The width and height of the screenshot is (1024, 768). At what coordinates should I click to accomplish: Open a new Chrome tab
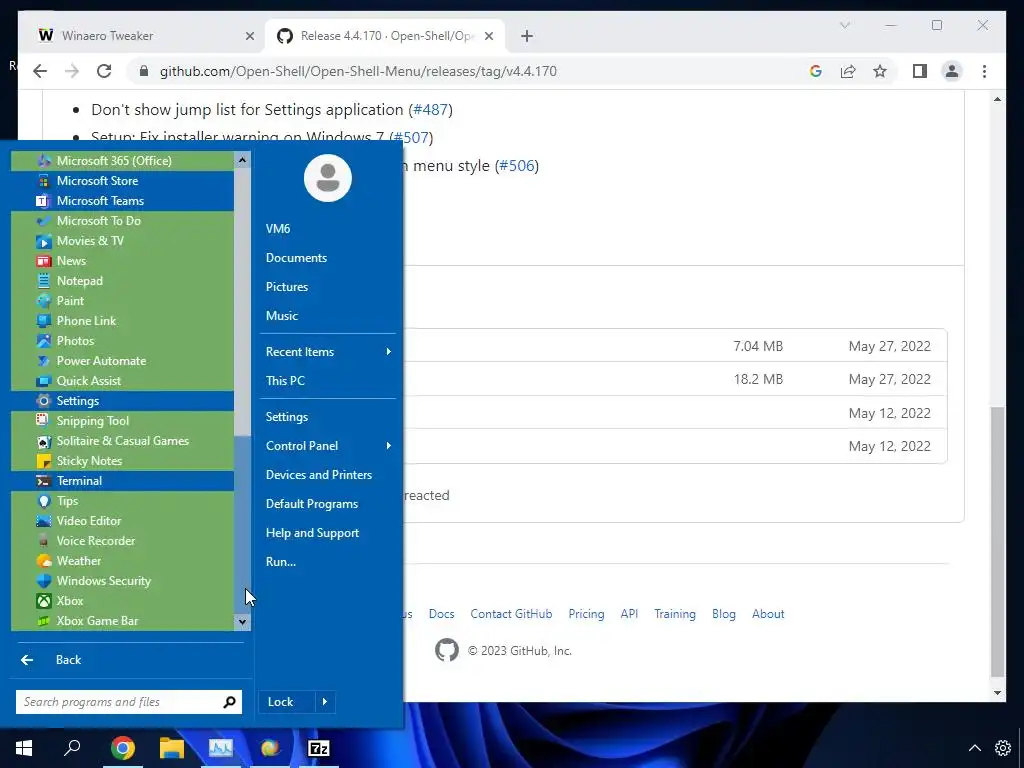tap(527, 36)
